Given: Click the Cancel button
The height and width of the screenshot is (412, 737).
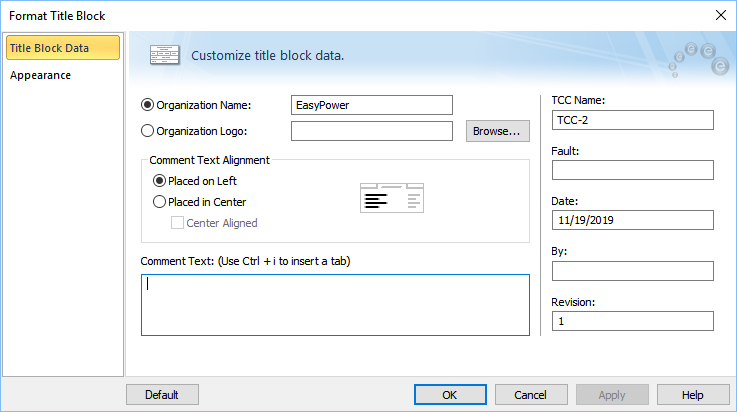Looking at the screenshot, I should (531, 395).
